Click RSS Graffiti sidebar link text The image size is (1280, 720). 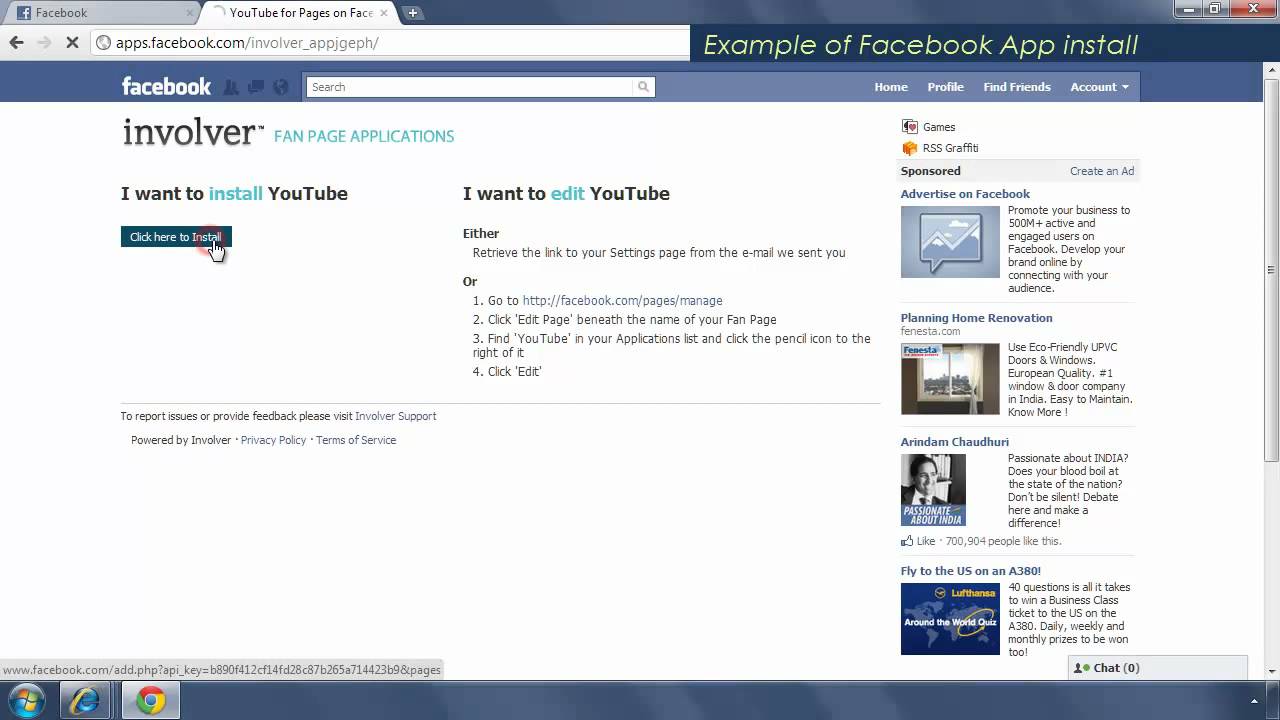click(x=950, y=148)
